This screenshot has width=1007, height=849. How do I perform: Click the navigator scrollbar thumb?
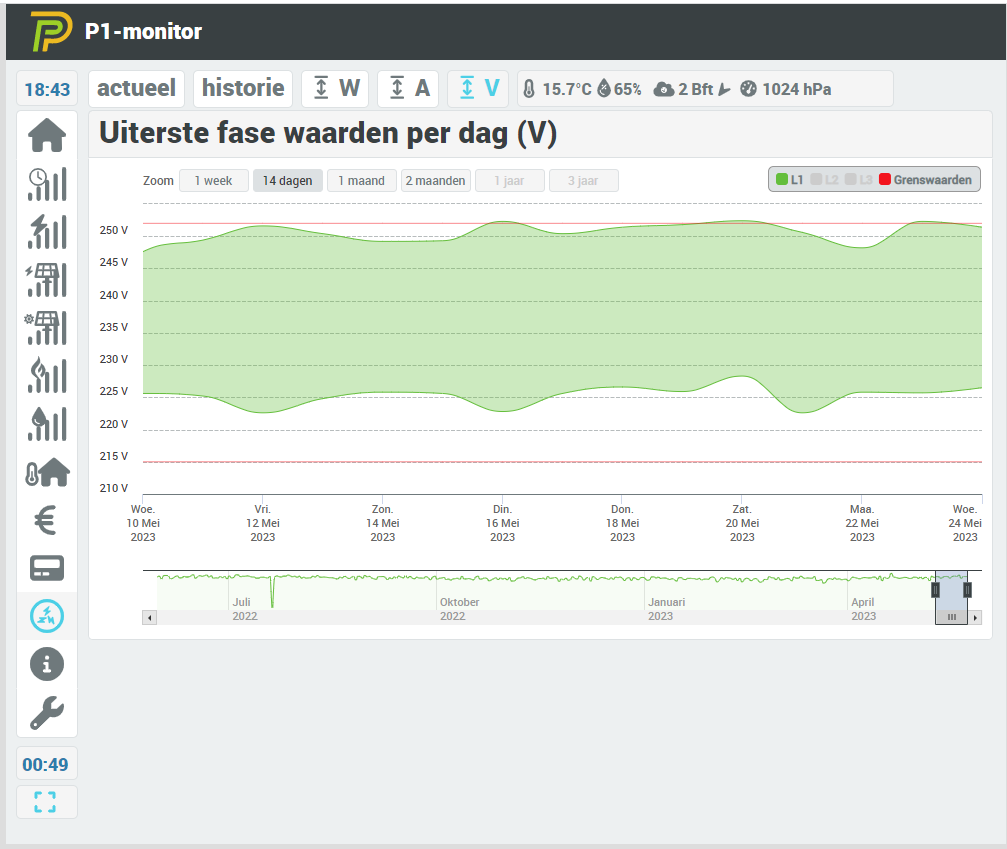coord(951,618)
